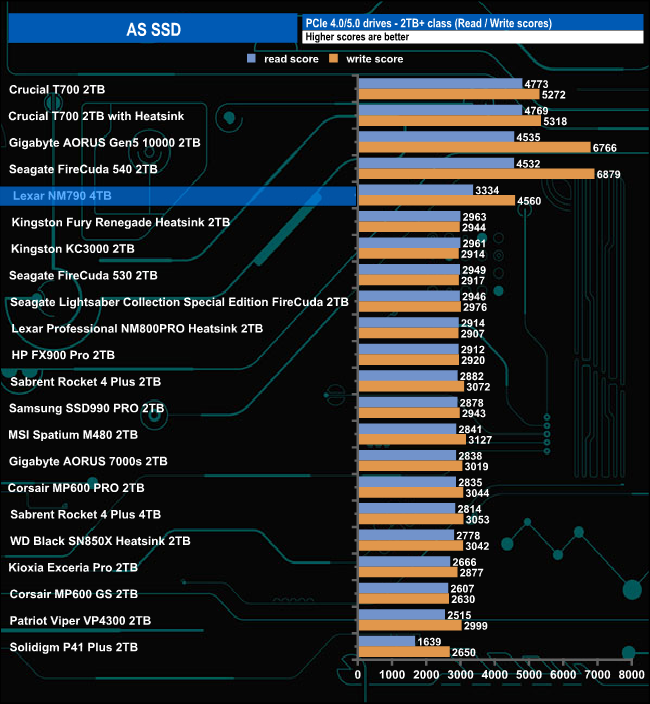
Task: Click the Solidigm write score value 2650
Action: click(464, 652)
